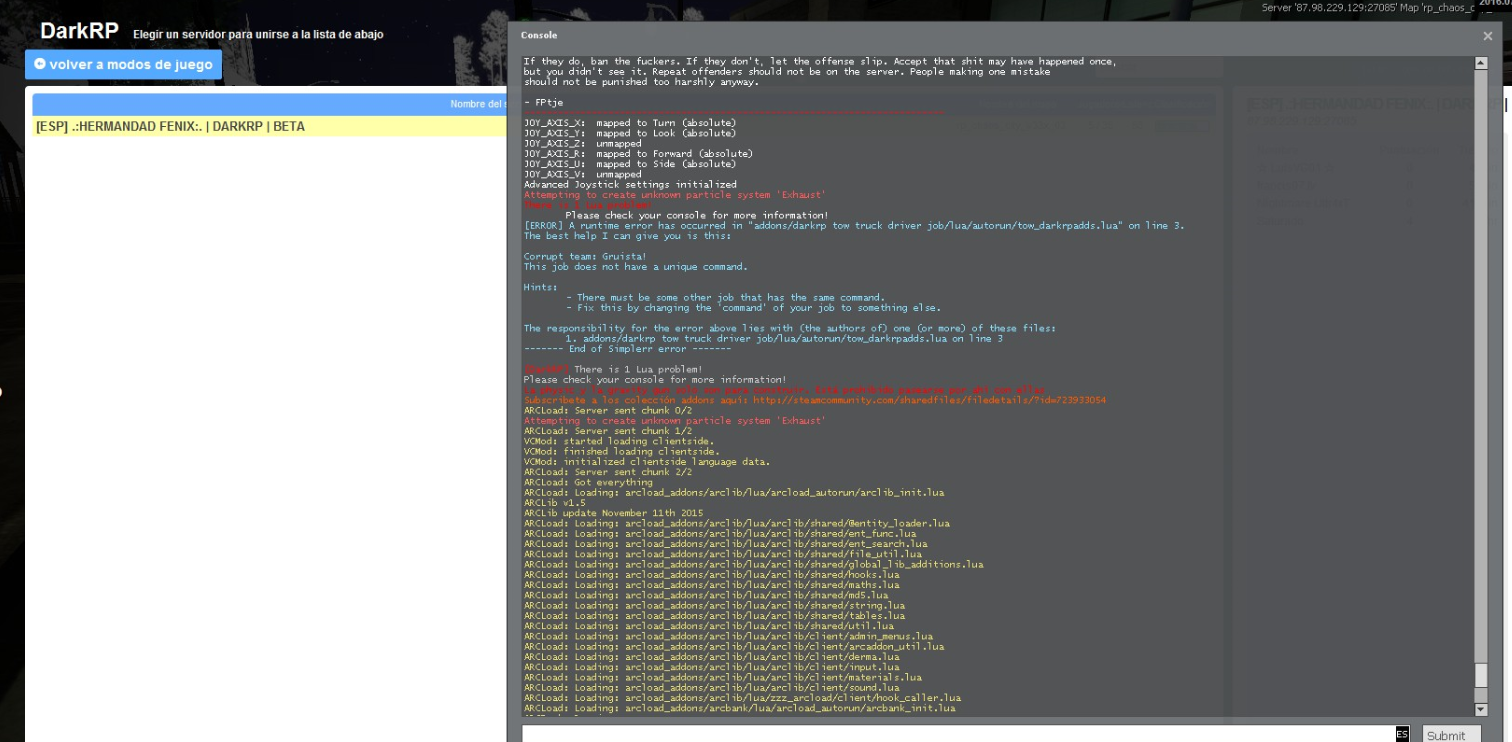Select the 'Hints:' line in the console

coord(540,287)
